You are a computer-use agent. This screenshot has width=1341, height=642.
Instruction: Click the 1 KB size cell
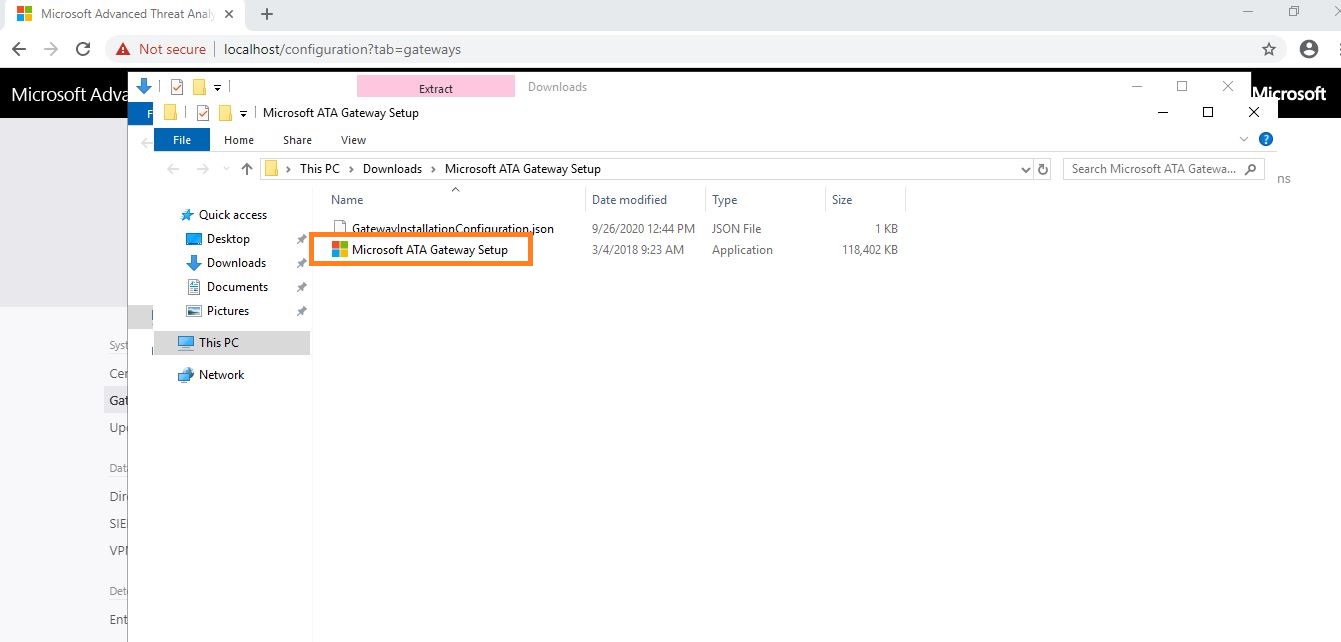pos(885,229)
